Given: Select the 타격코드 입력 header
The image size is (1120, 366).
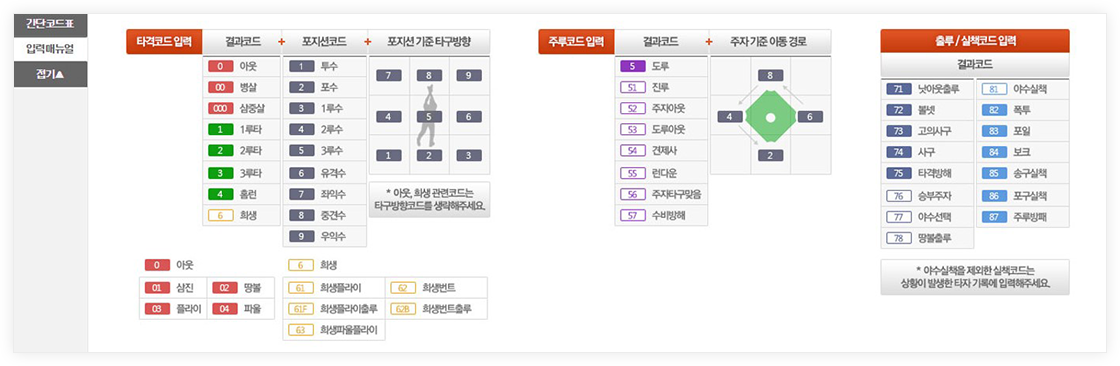Looking at the screenshot, I should pos(164,41).
